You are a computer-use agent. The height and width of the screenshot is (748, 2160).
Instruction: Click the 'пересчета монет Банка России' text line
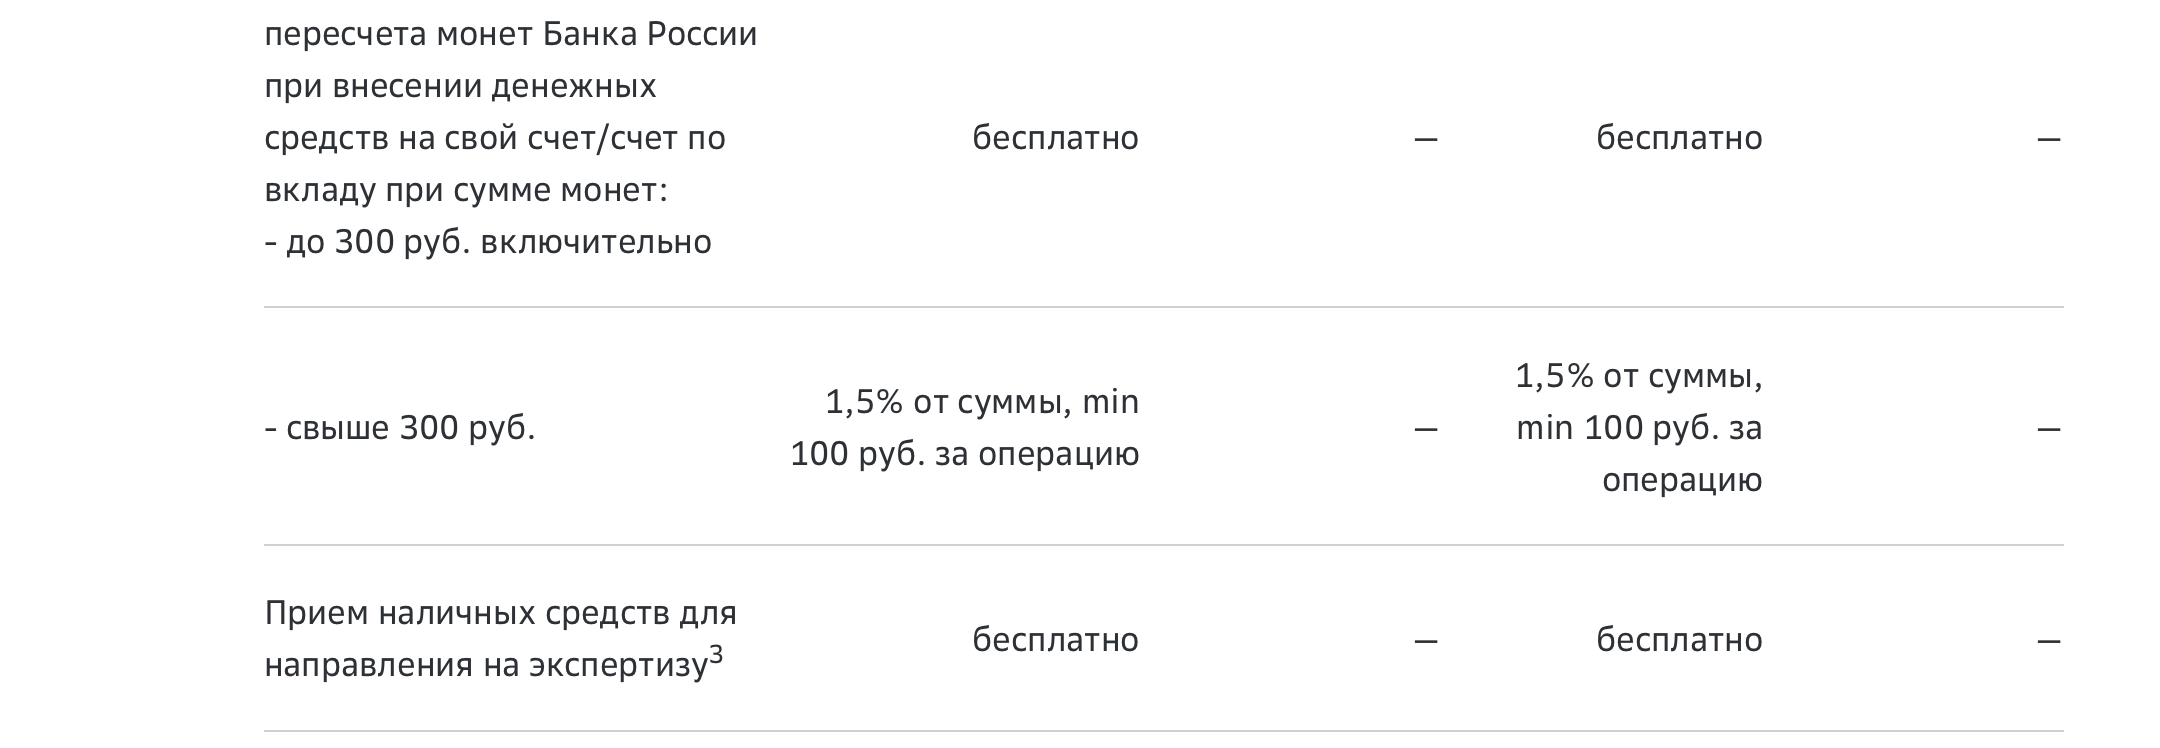click(x=510, y=34)
